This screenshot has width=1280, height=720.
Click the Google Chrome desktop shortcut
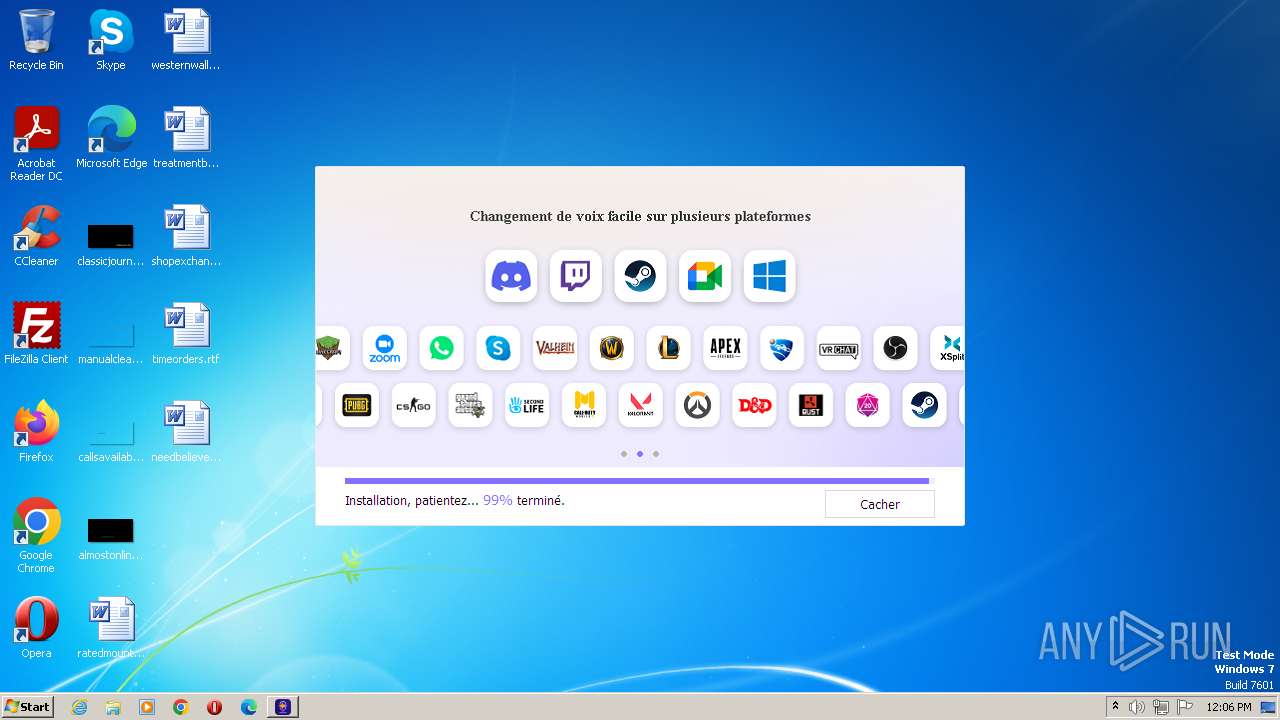pyautogui.click(x=36, y=536)
